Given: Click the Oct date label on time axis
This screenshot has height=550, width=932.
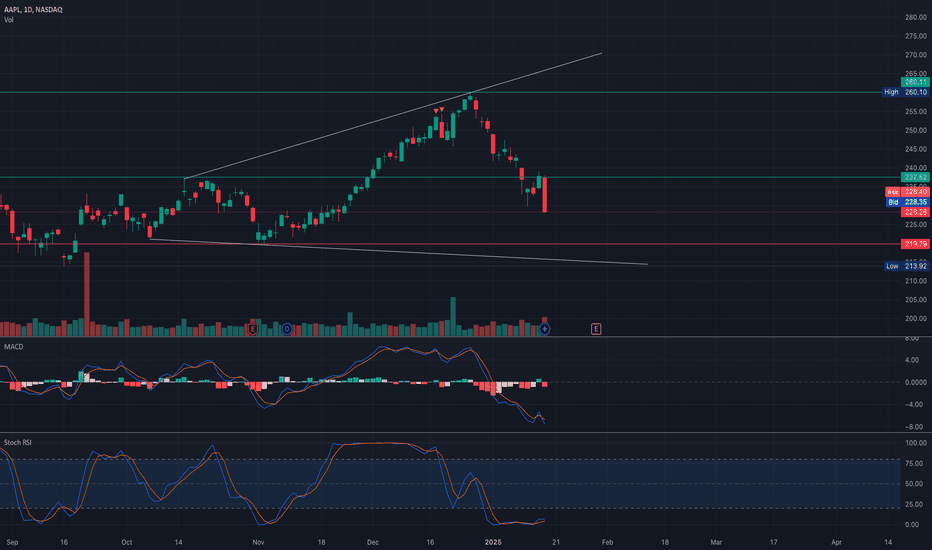Looking at the screenshot, I should click(126, 542).
